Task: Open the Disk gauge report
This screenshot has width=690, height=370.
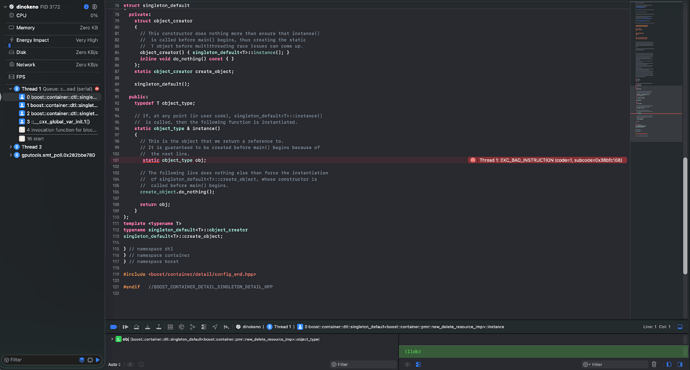Action: pyautogui.click(x=53, y=52)
